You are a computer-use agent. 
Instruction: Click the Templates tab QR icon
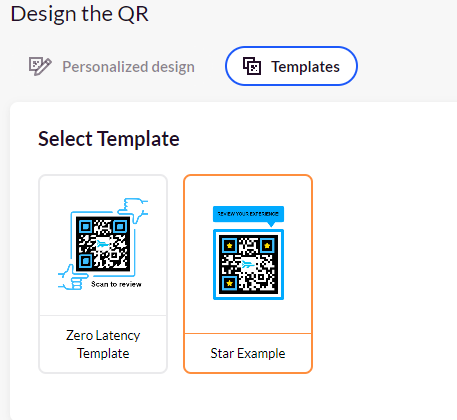click(x=252, y=66)
